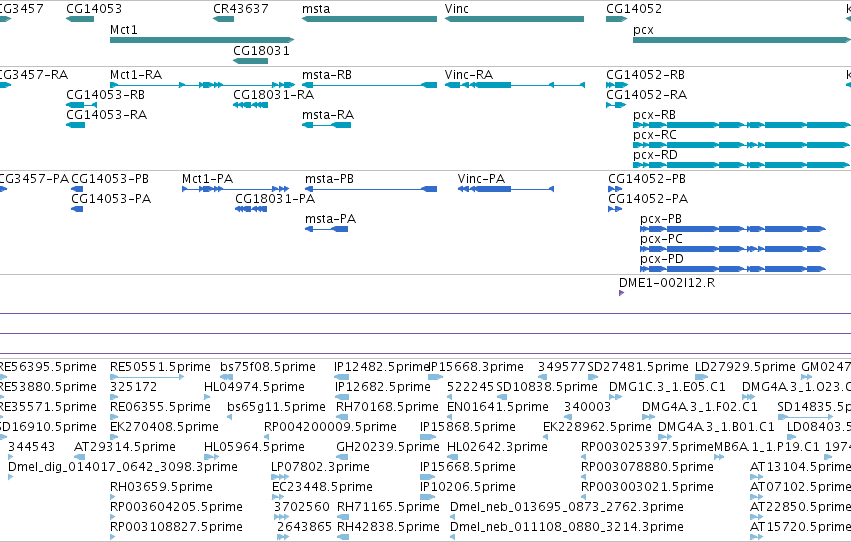The width and height of the screenshot is (851, 542).
Task: Click the SD10838.5prime label
Action: [x=547, y=386]
